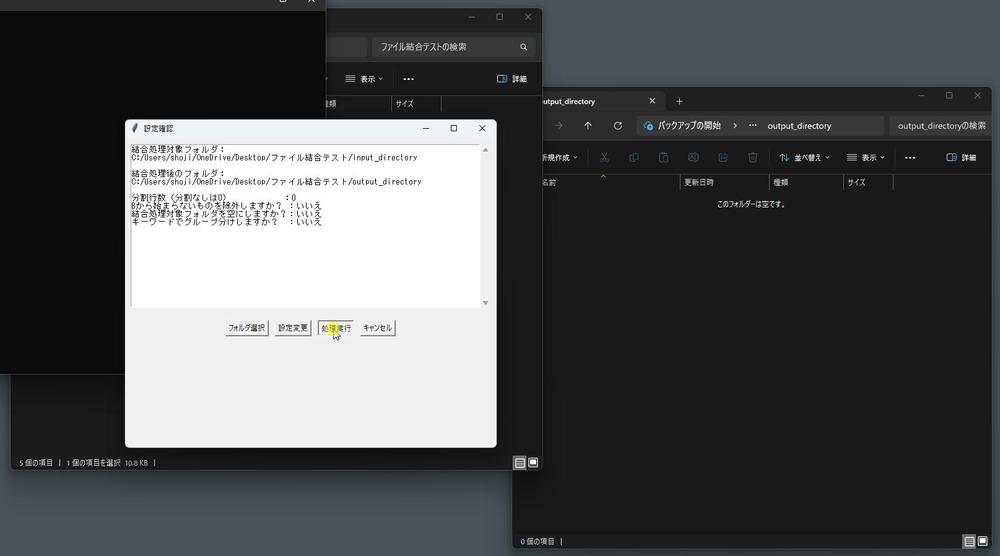Click the 処理実行 button in the settings dialog
1000x556 pixels.
[x=335, y=328]
